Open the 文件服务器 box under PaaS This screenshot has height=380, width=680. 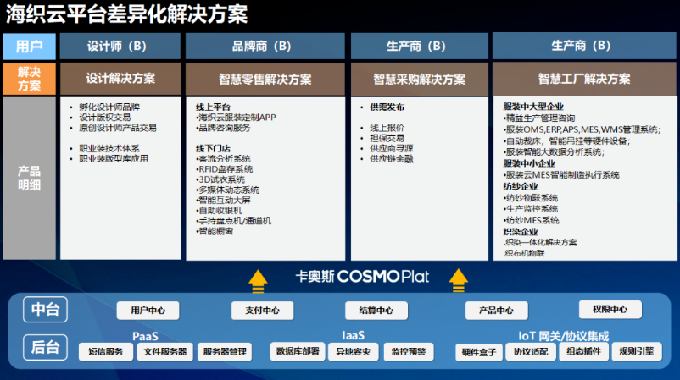tap(165, 352)
